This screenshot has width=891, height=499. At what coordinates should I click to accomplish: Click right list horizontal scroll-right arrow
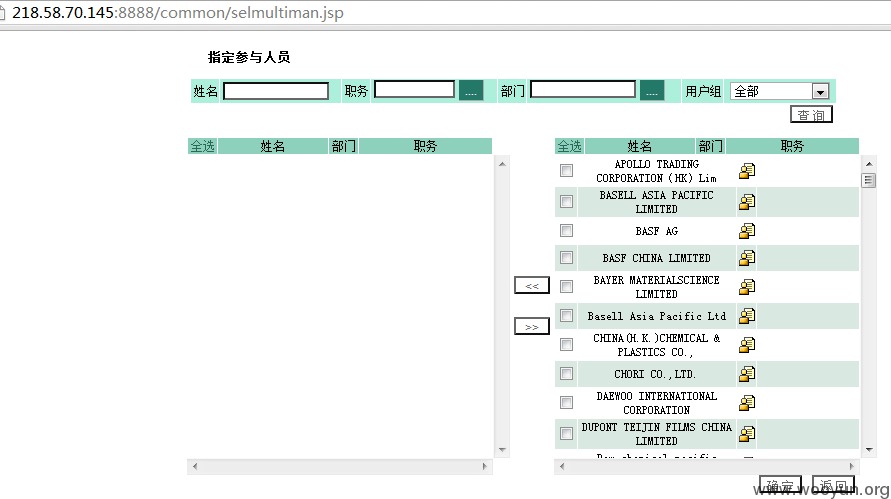click(x=851, y=466)
